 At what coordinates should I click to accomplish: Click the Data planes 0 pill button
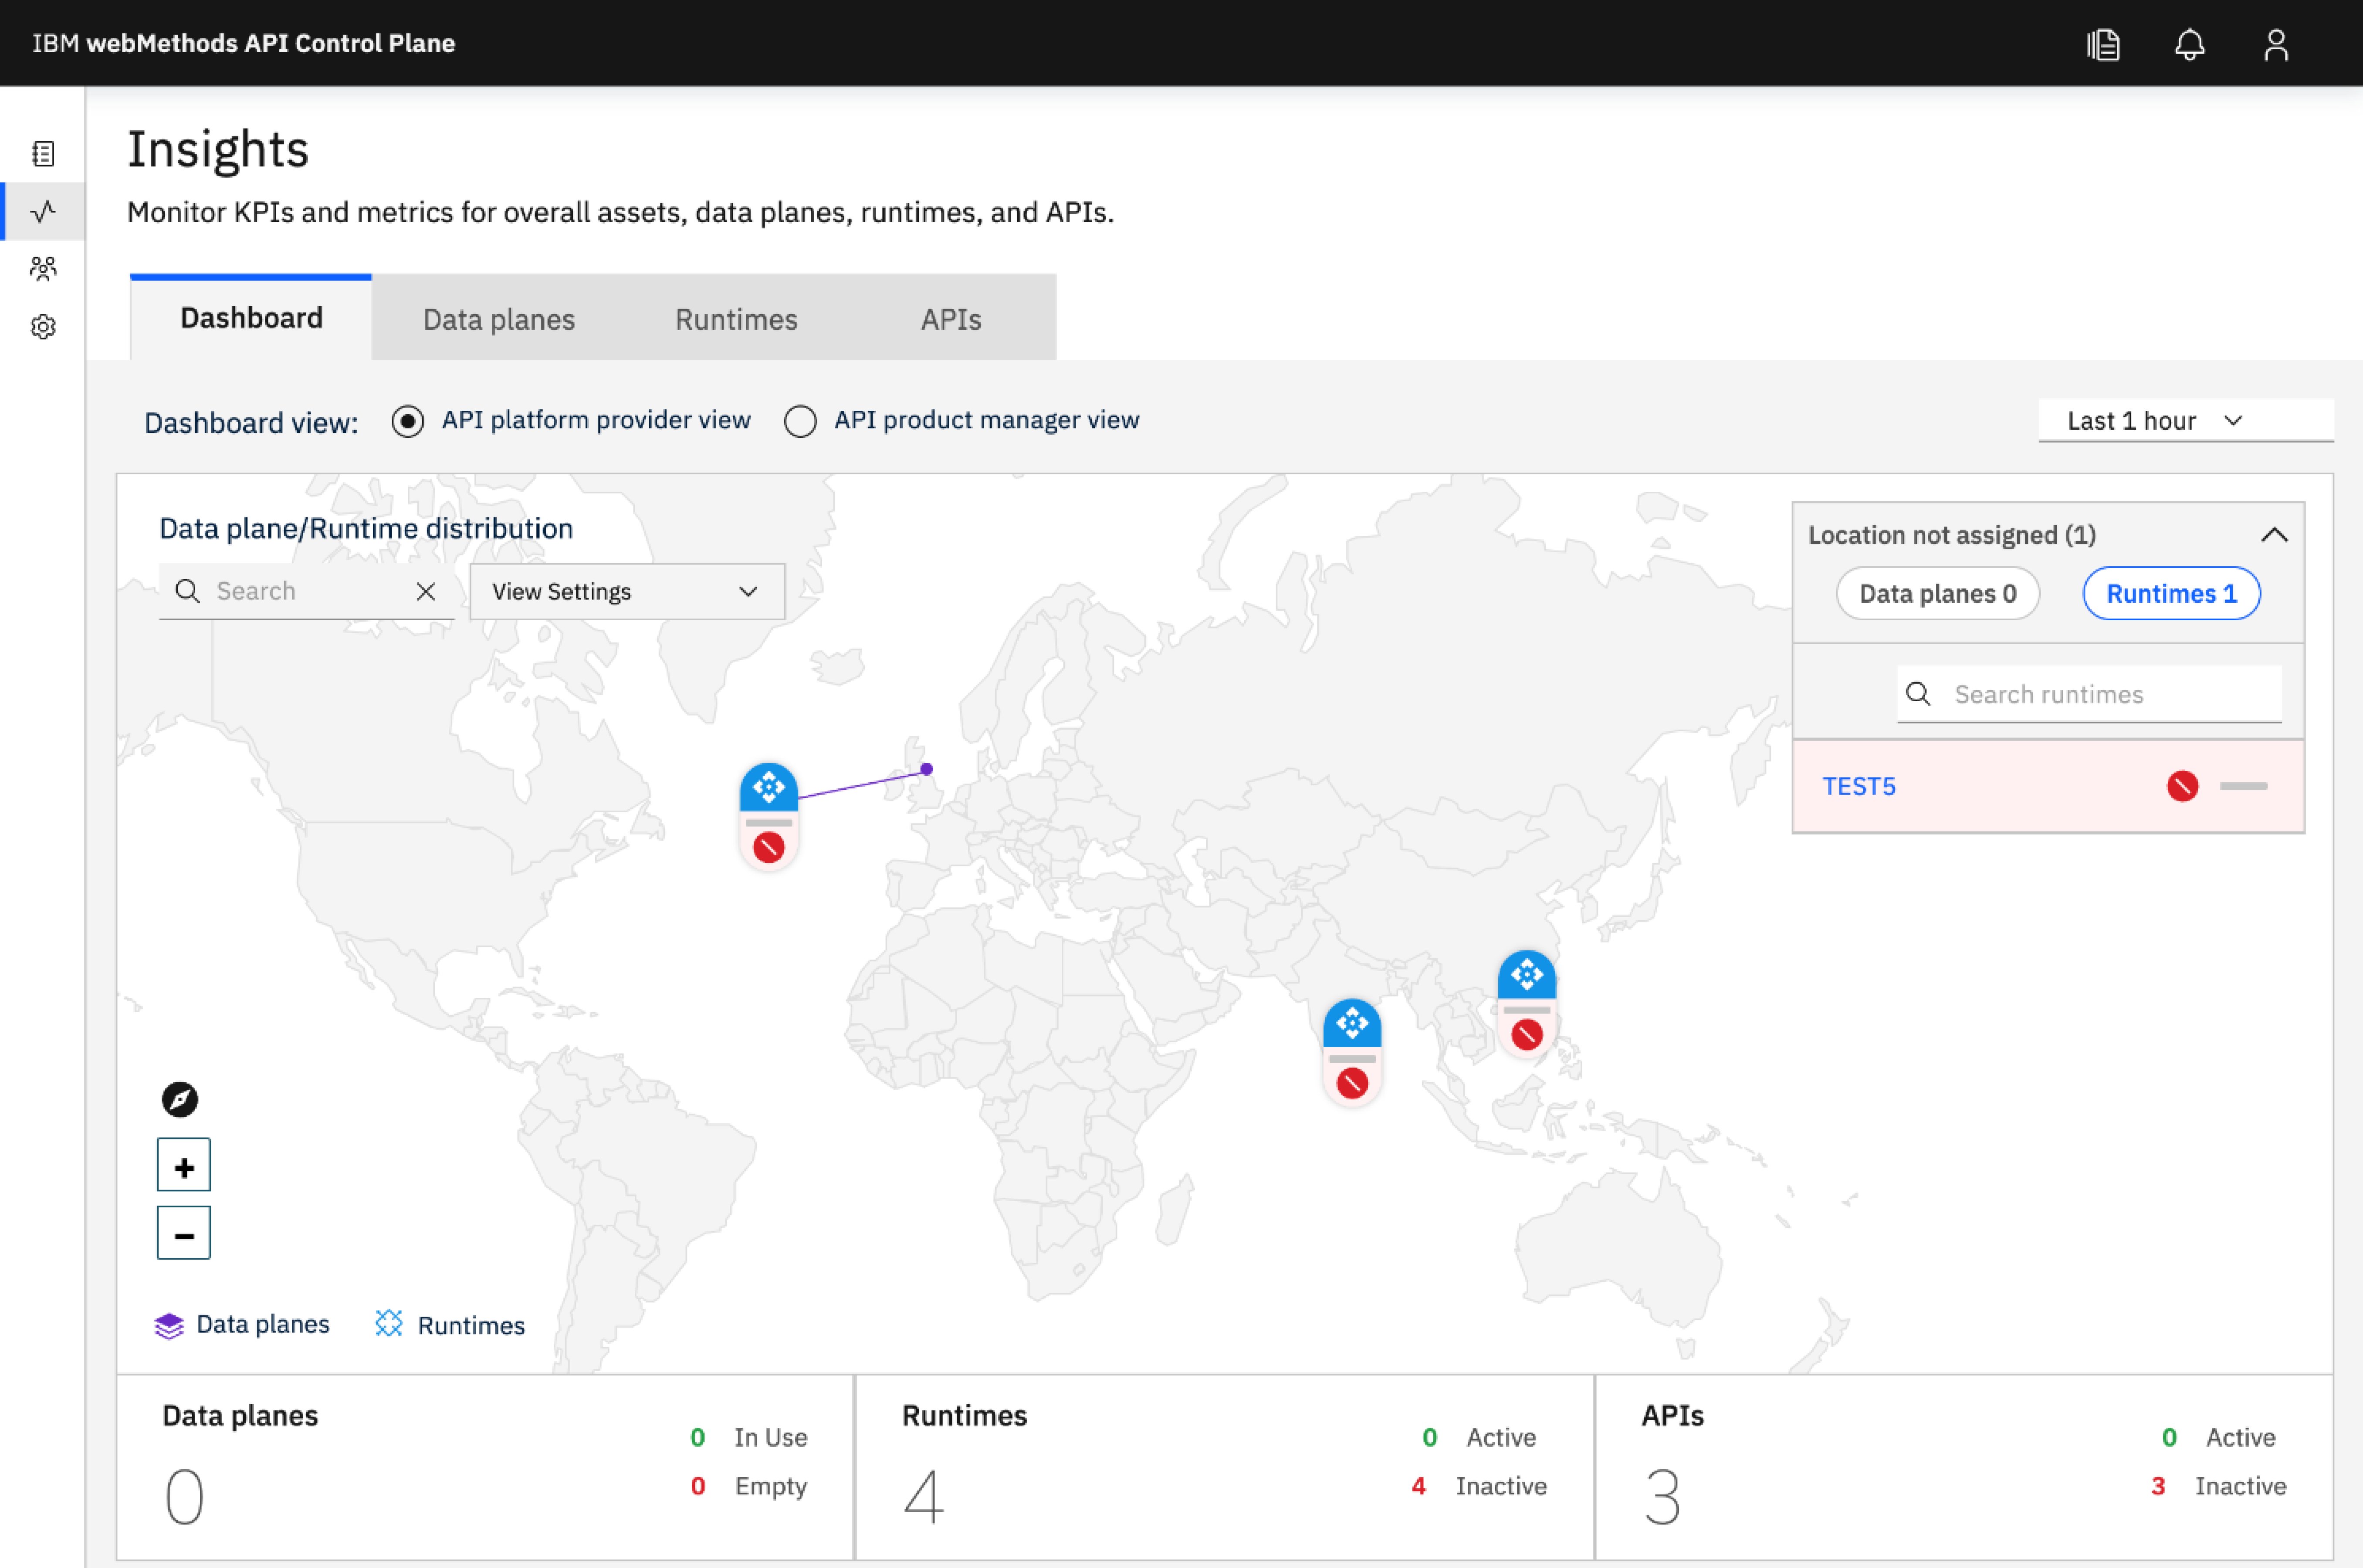[x=1937, y=594]
